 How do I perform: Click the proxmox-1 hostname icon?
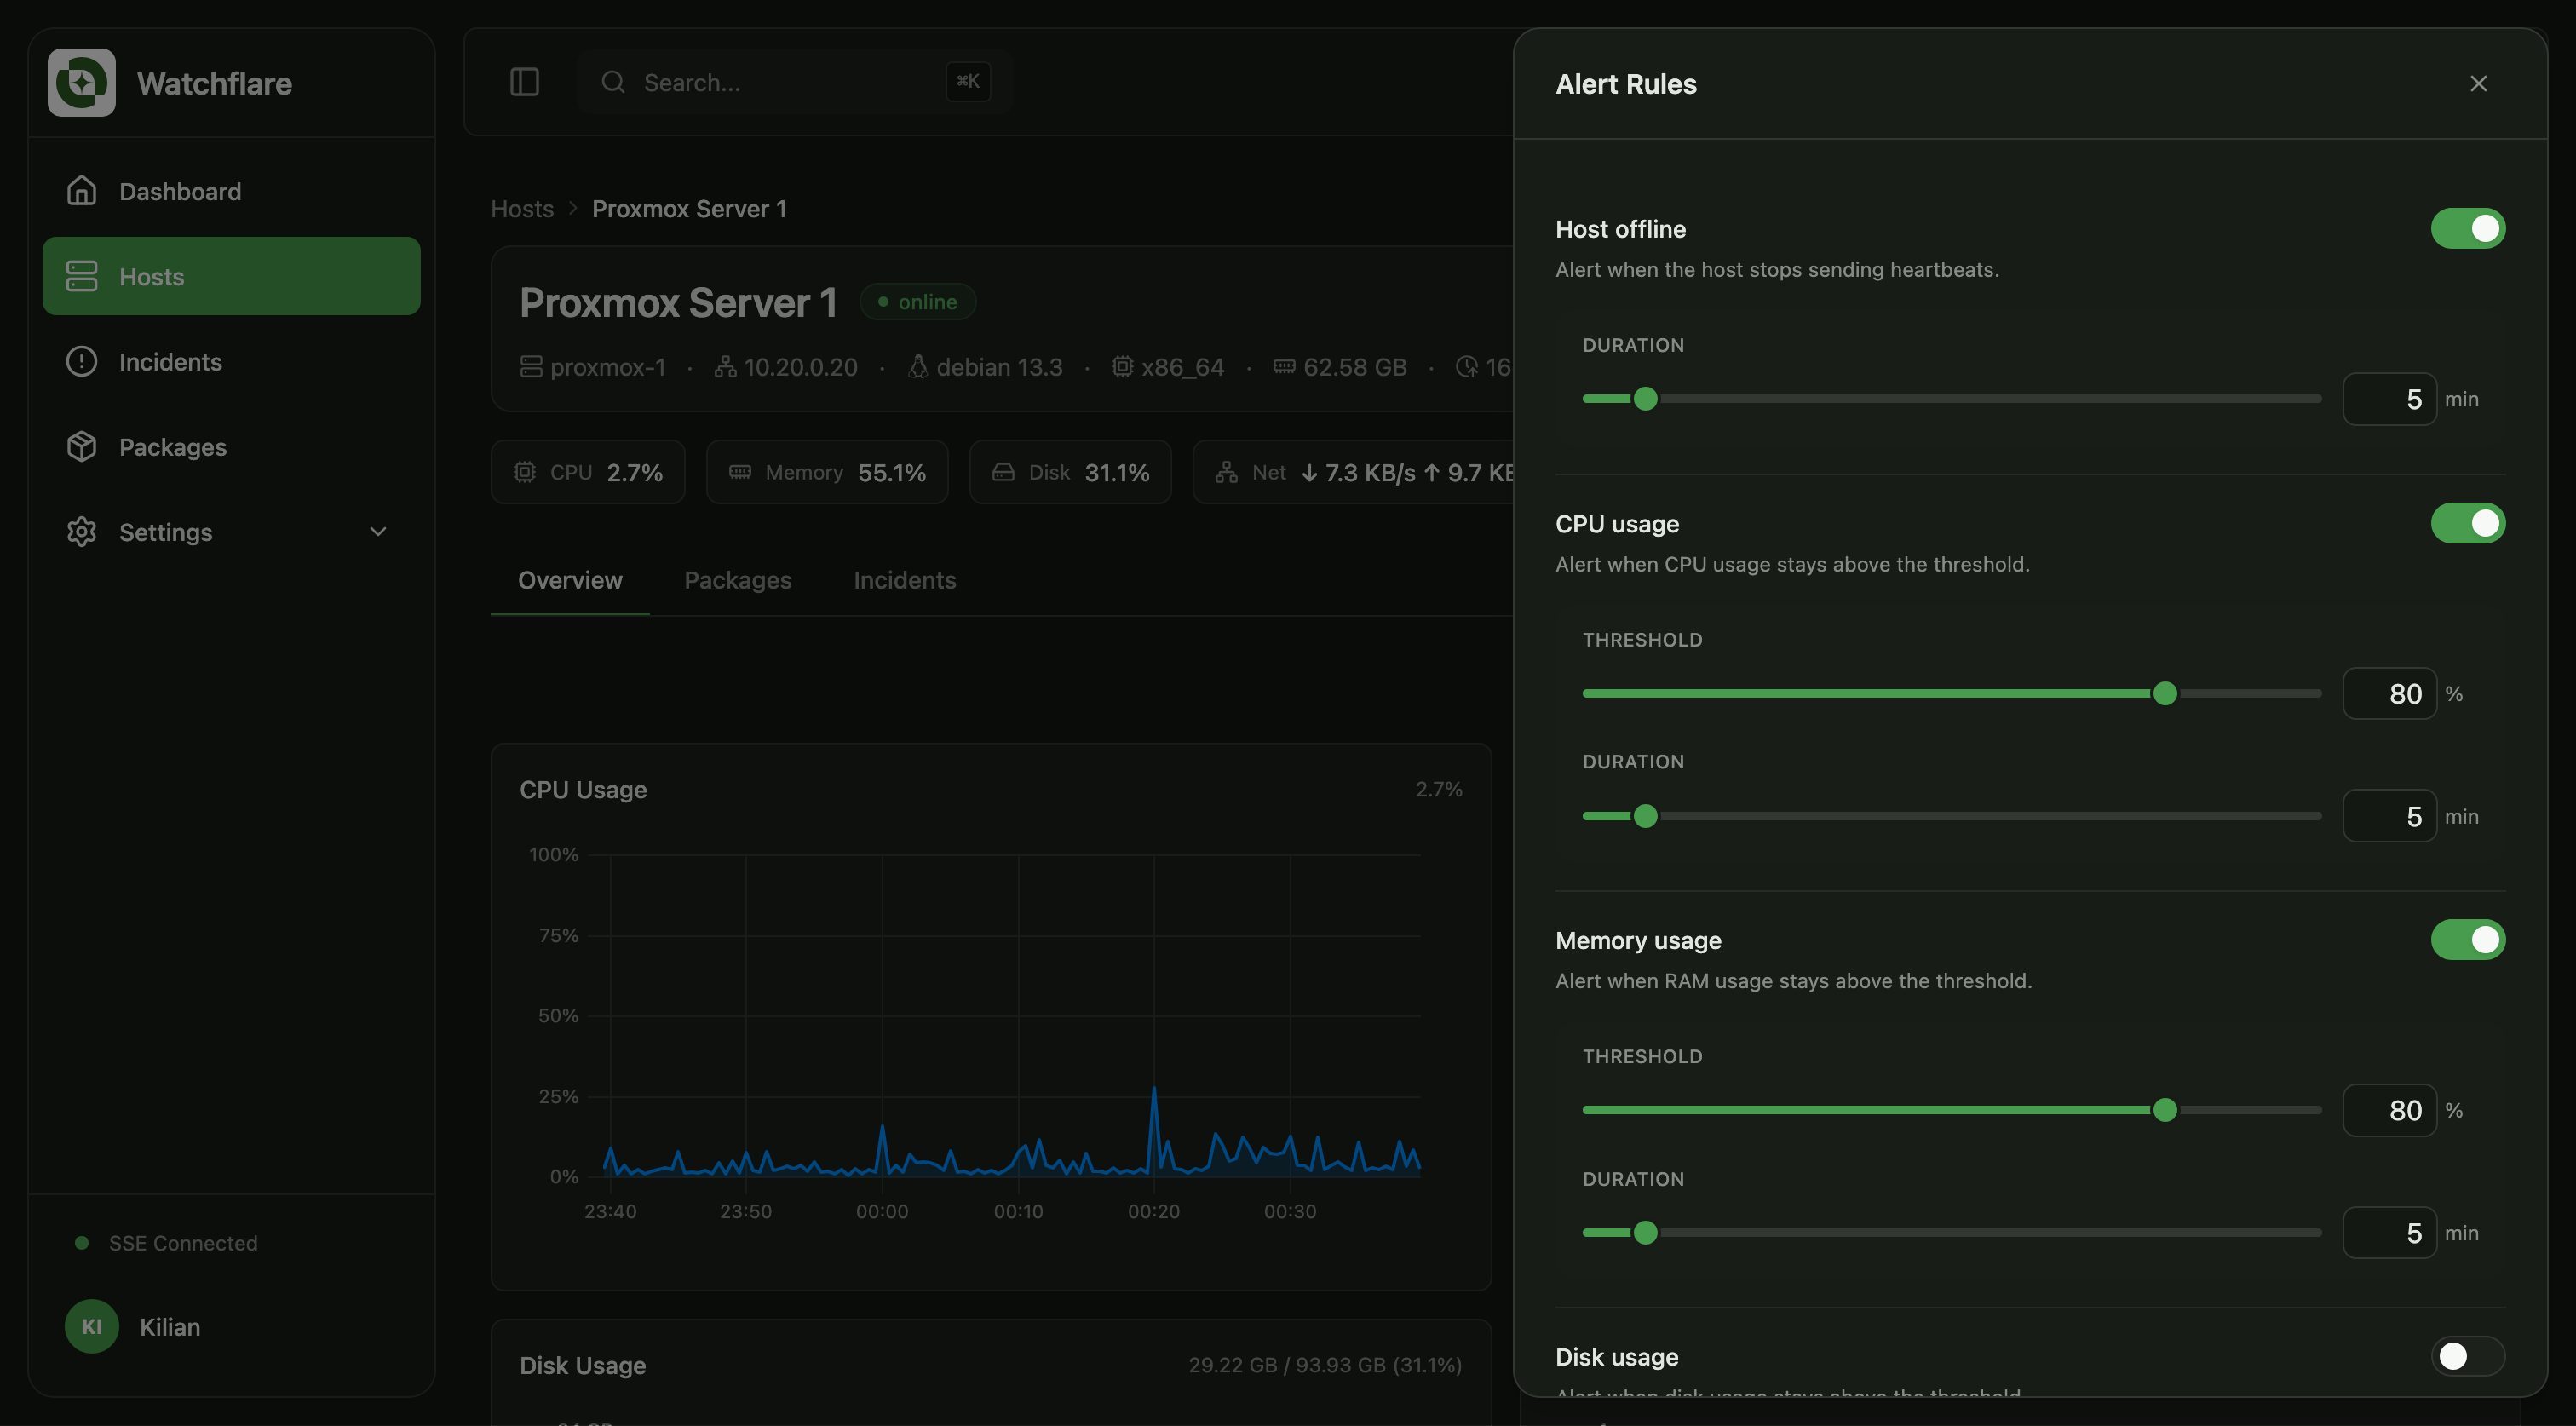[531, 367]
